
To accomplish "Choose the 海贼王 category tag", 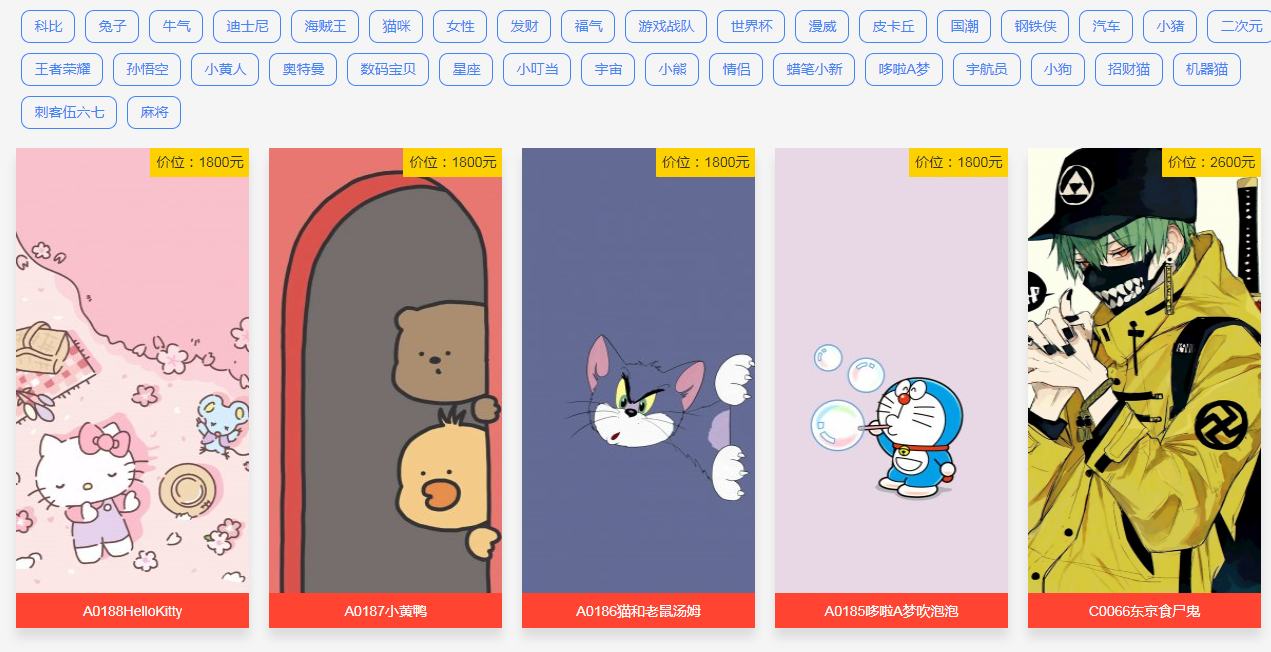I will (x=325, y=27).
